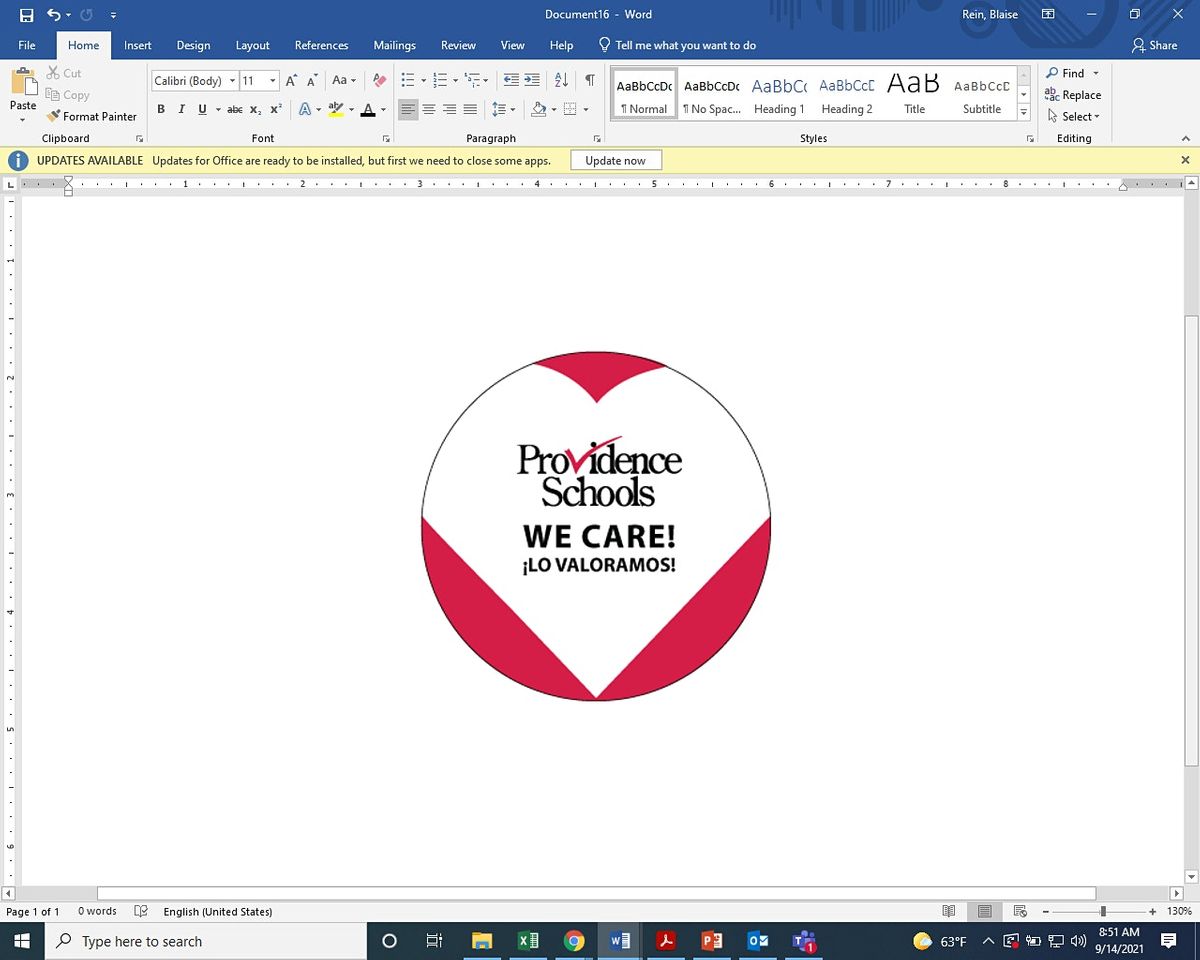Image resolution: width=1200 pixels, height=960 pixels.
Task: Click the Update now button
Action: [x=616, y=160]
